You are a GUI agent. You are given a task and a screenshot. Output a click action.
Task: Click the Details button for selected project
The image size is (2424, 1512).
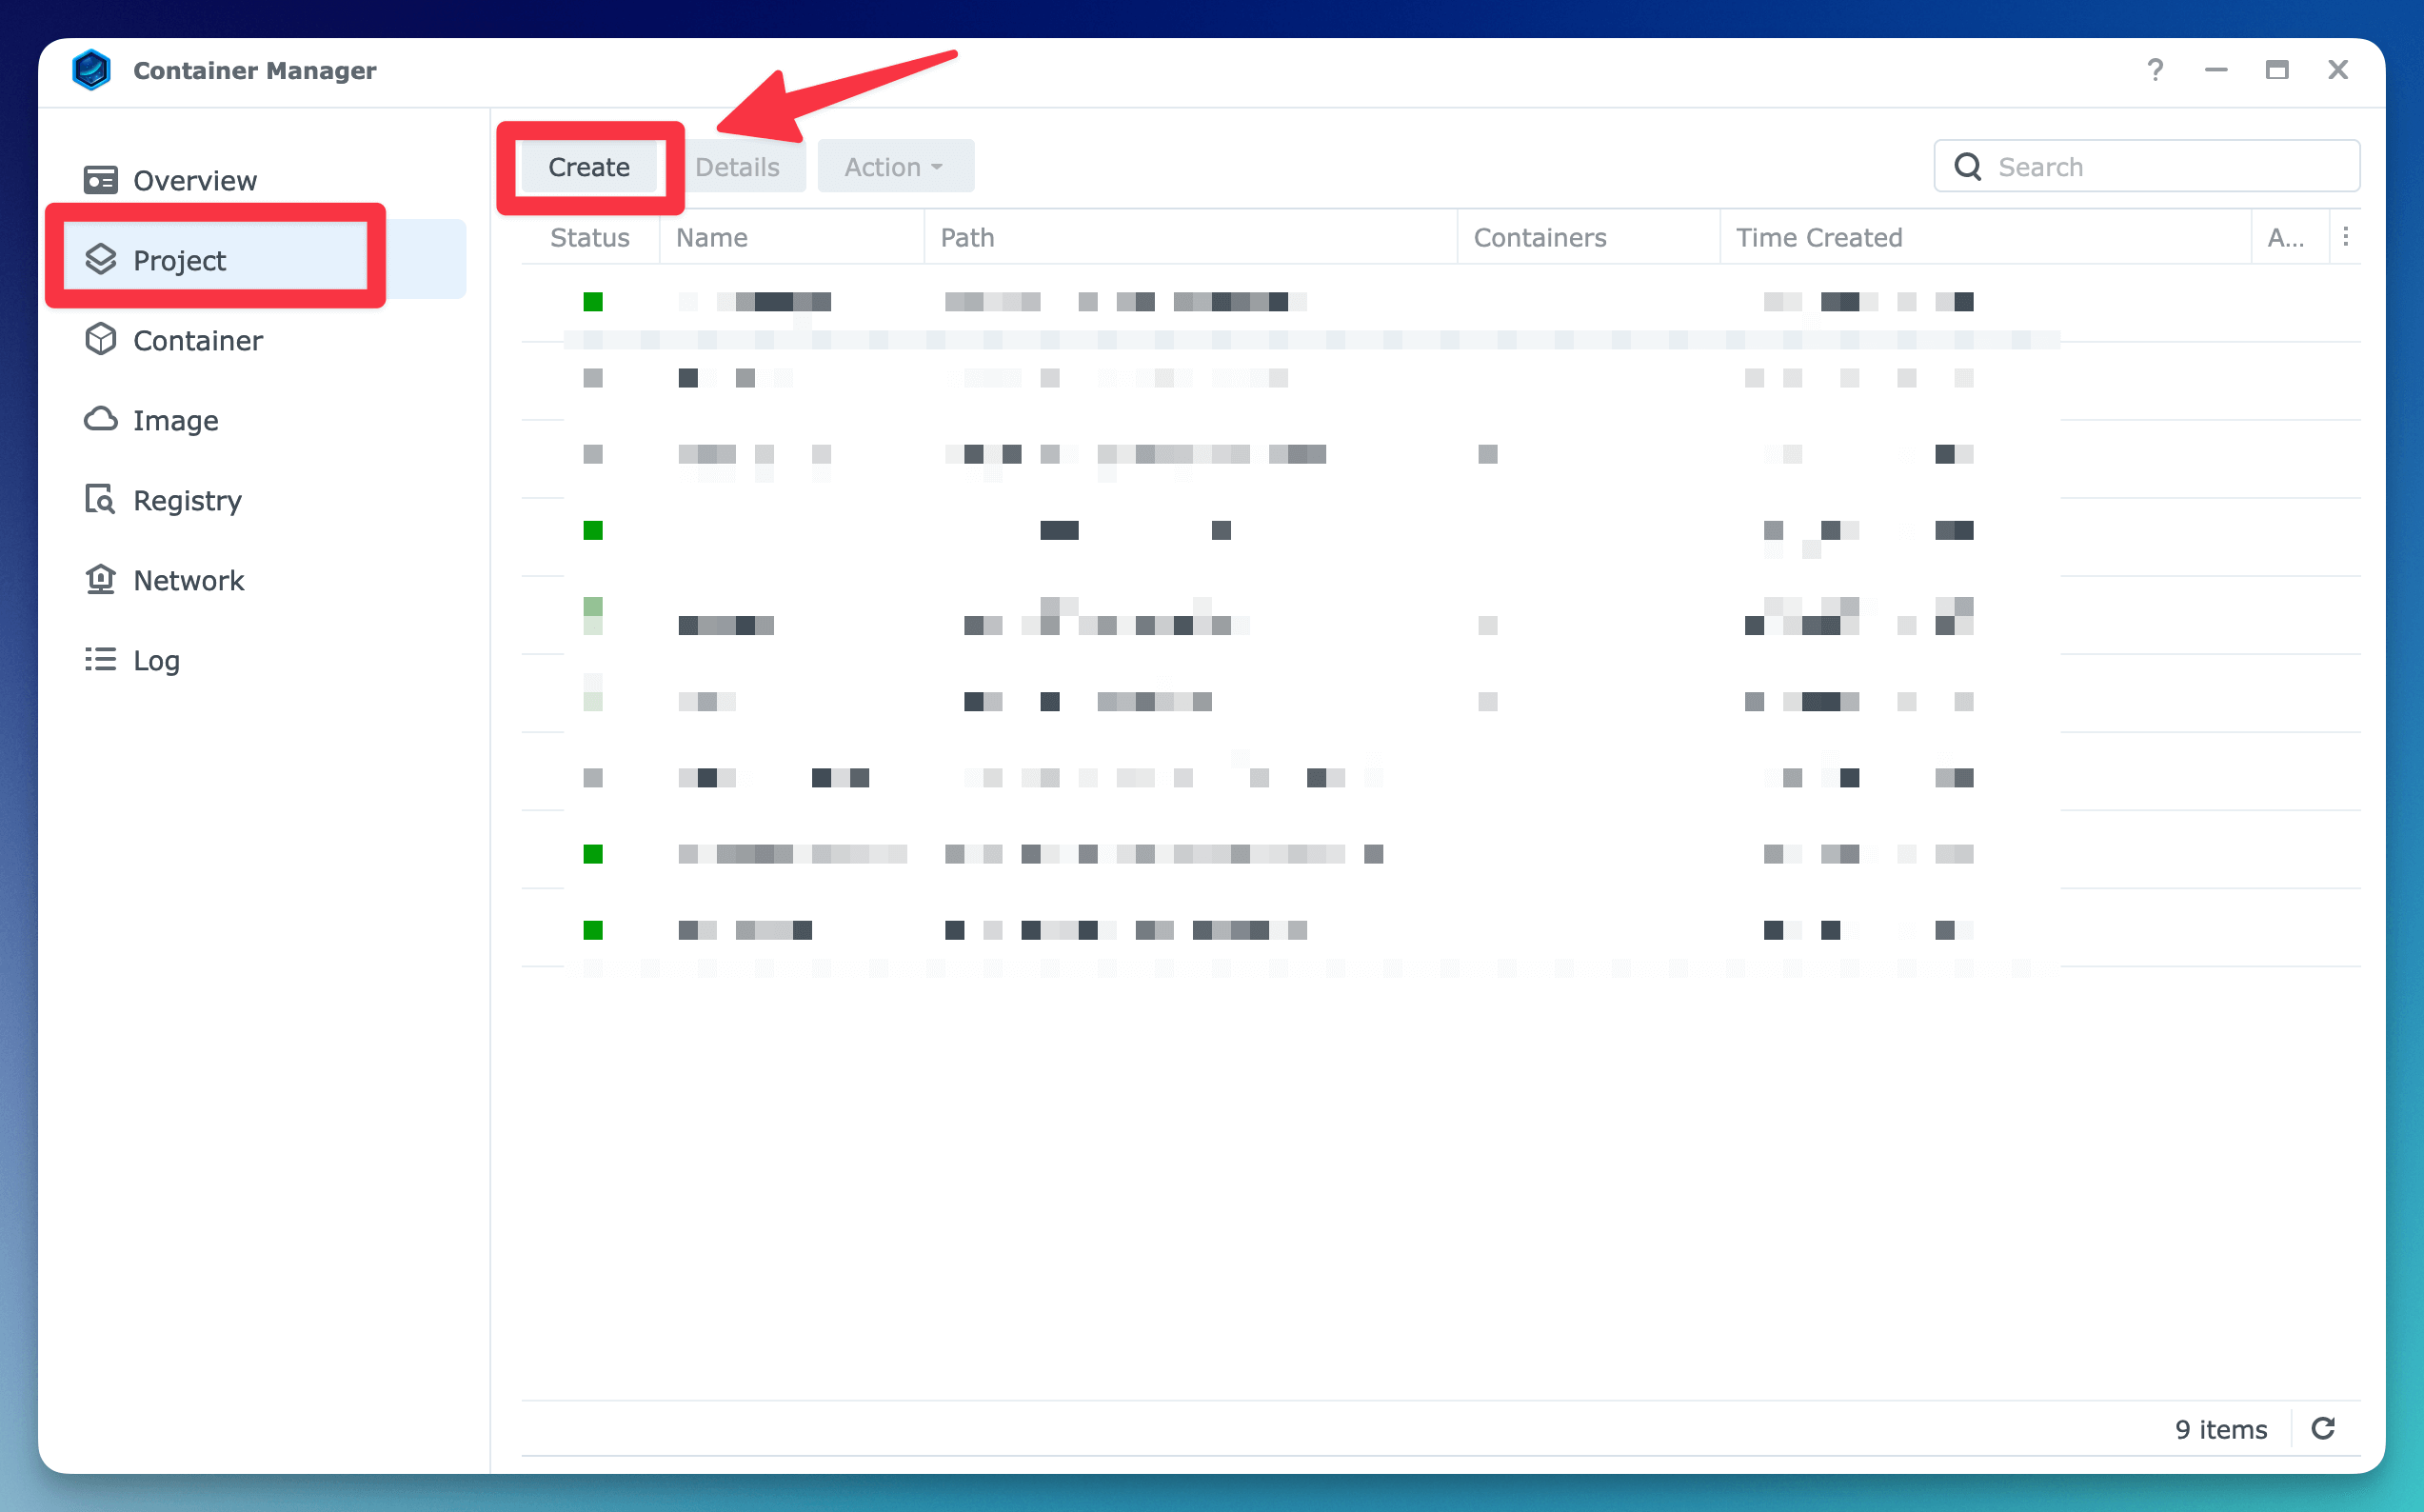737,168
